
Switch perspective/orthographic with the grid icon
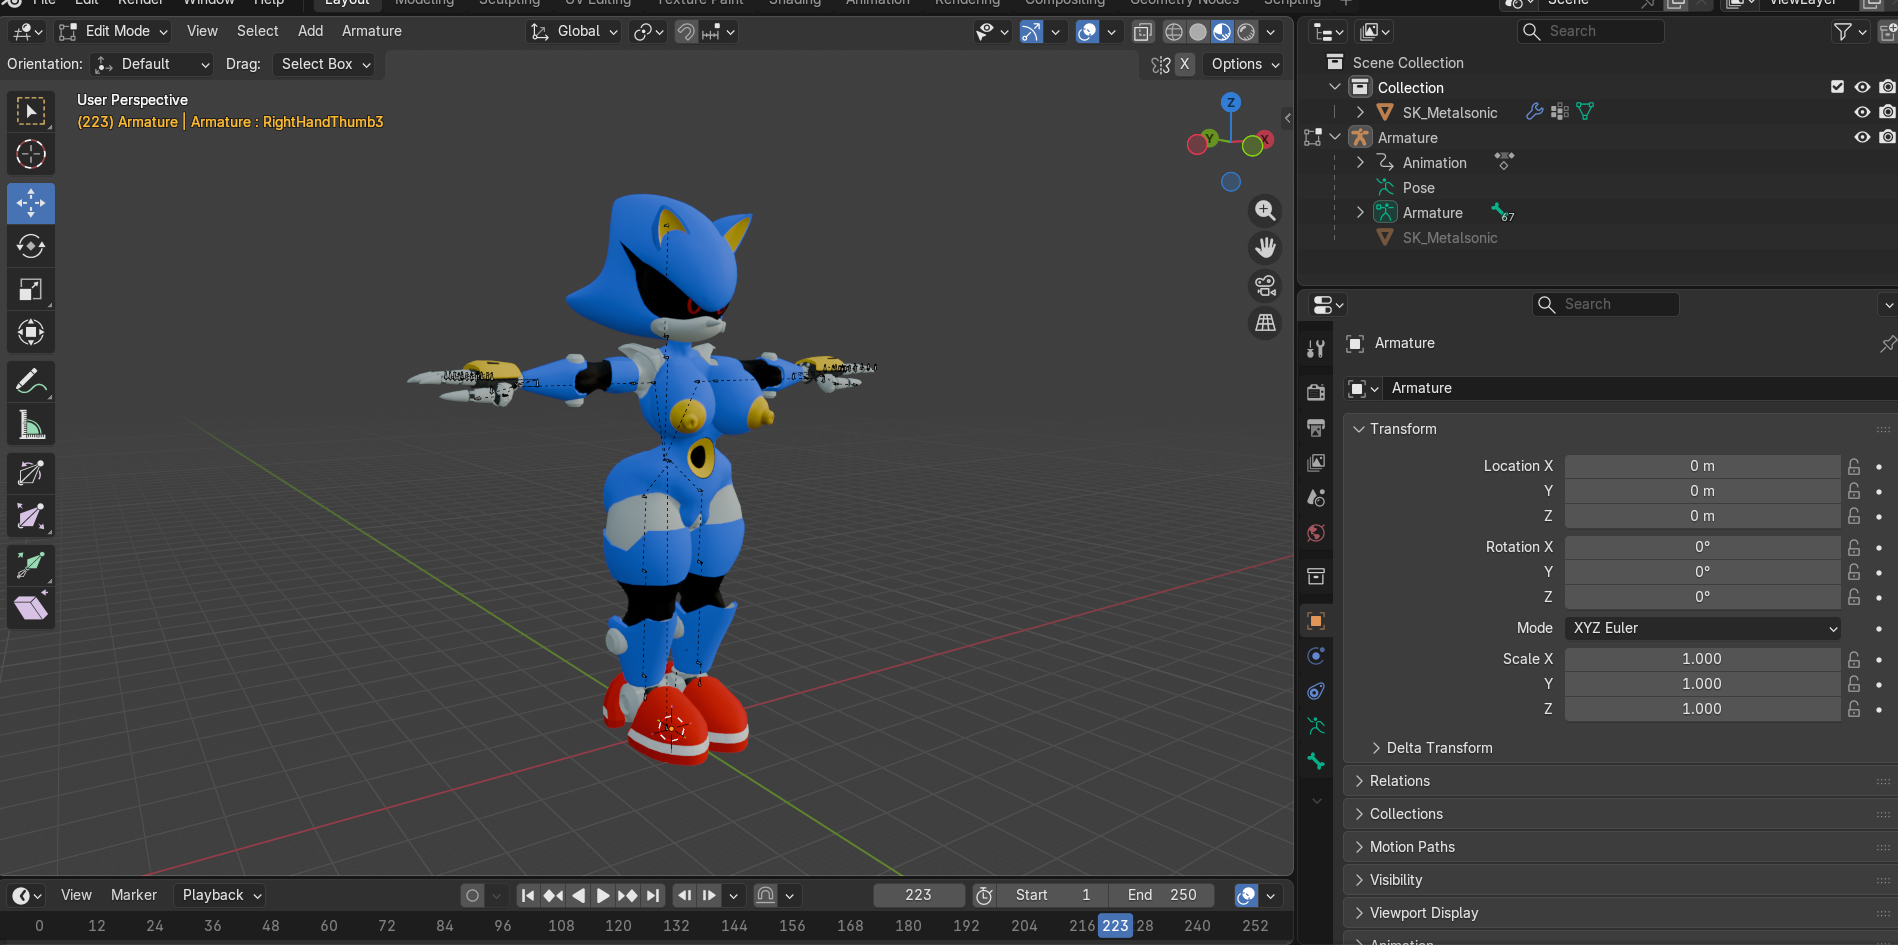click(x=1265, y=322)
